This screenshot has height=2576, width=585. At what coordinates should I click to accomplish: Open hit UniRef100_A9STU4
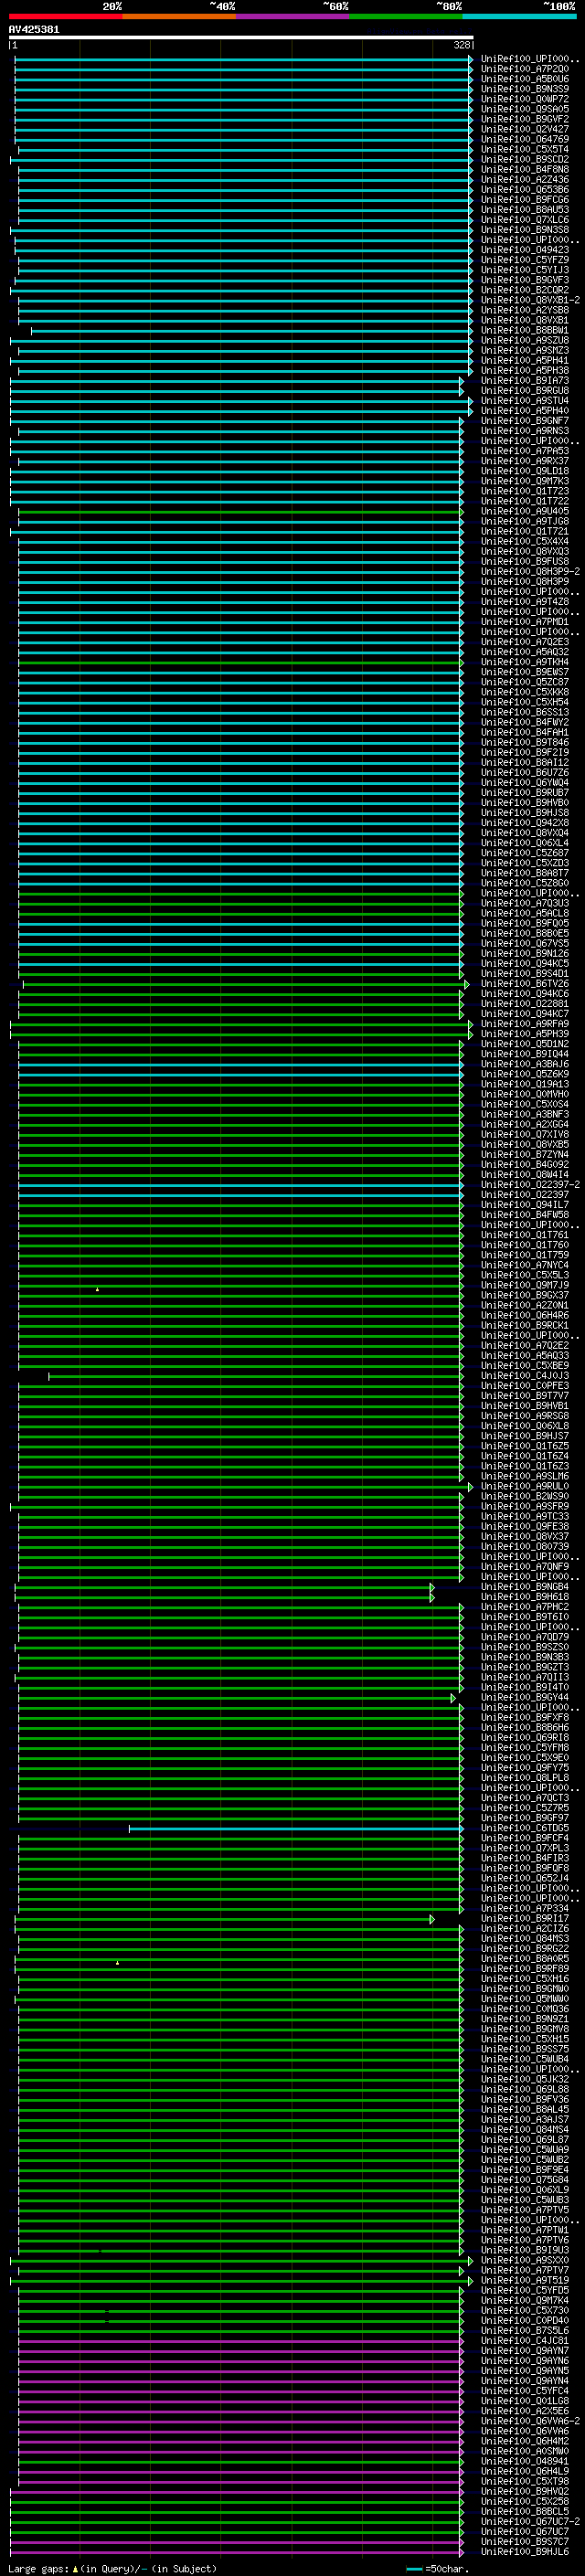525,401
